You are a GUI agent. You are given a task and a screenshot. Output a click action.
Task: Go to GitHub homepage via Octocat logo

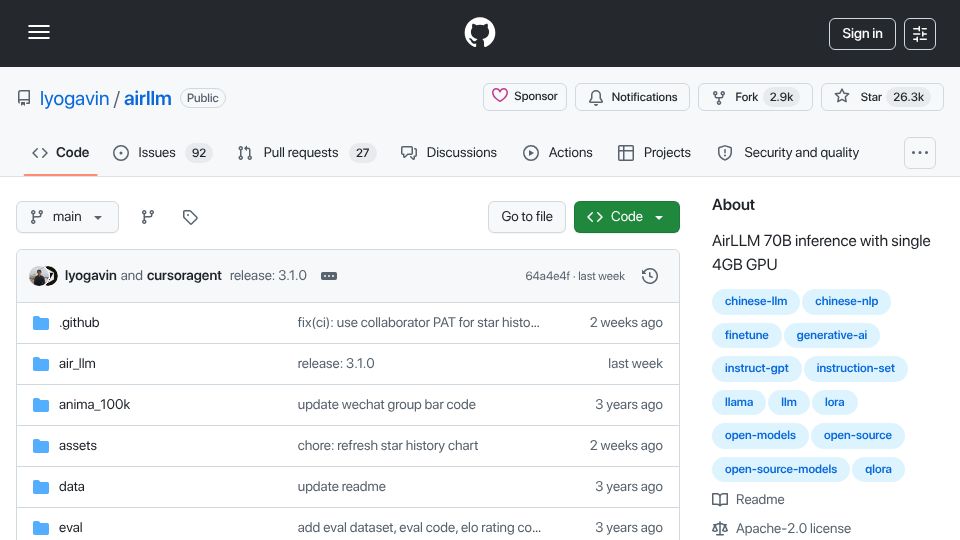coord(479,32)
